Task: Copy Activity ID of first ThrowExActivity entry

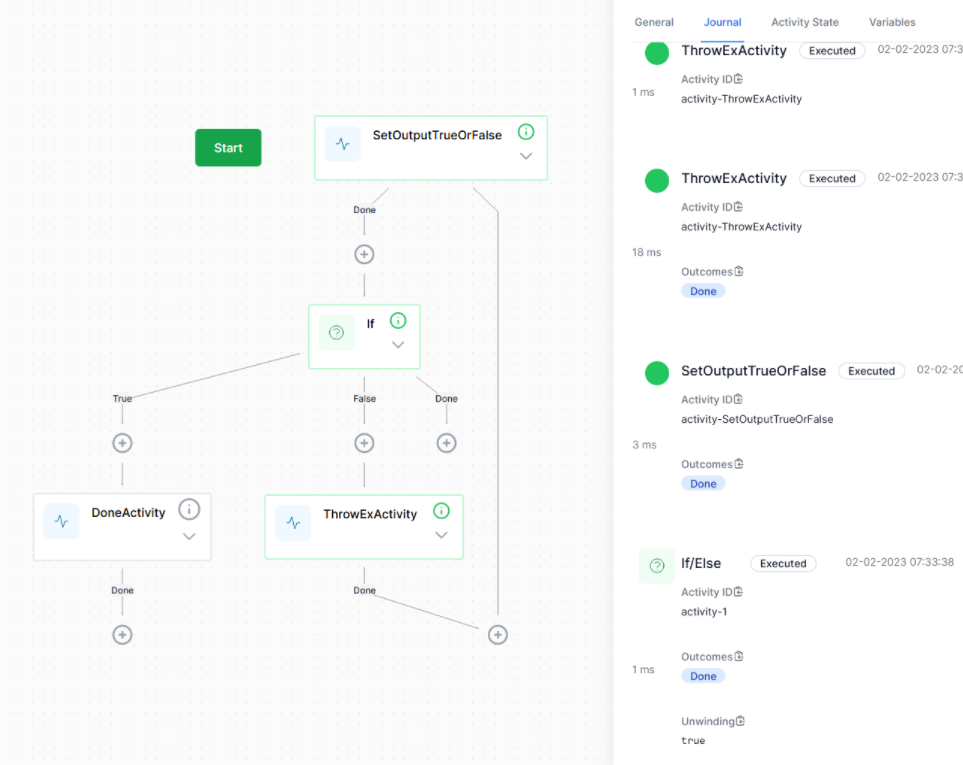Action: tap(738, 79)
